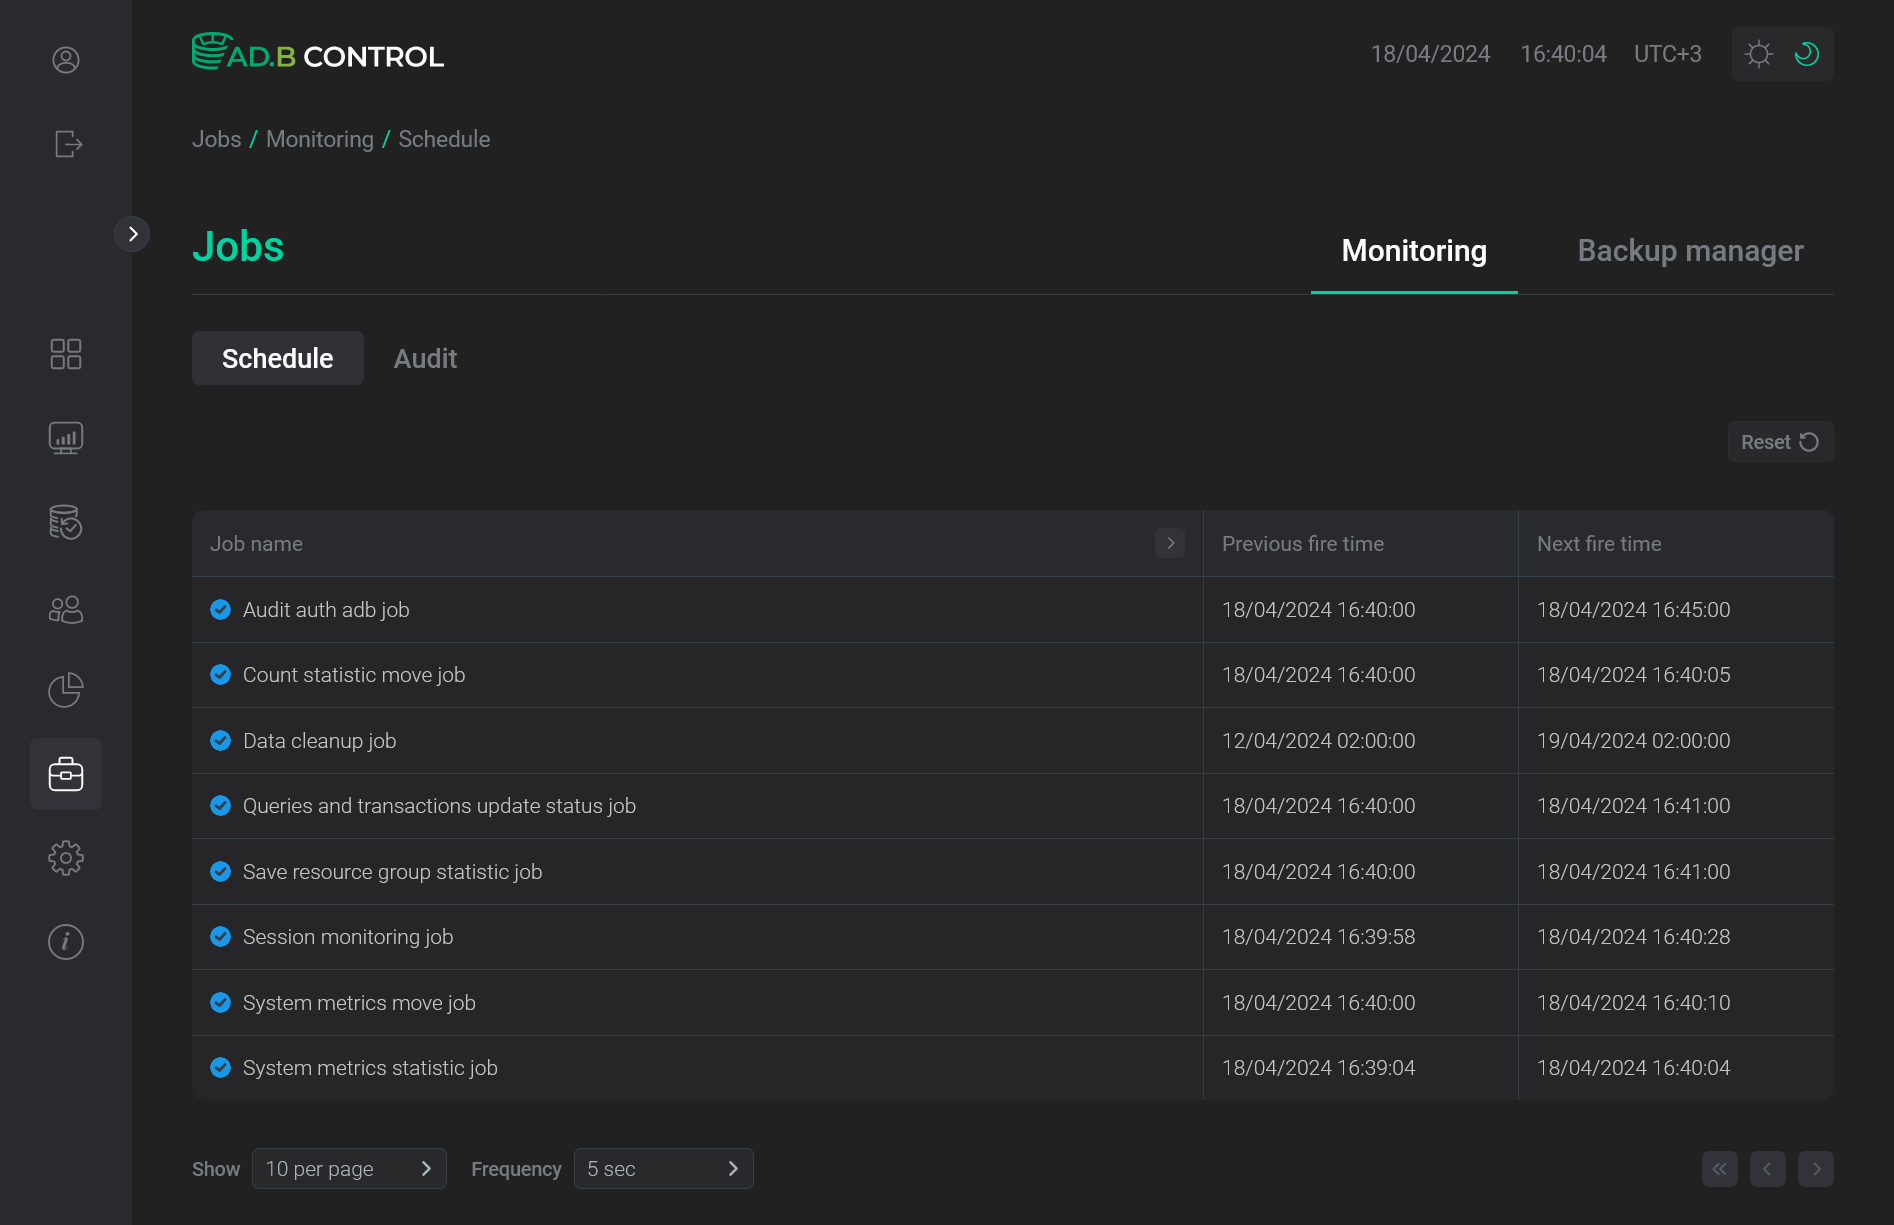The height and width of the screenshot is (1225, 1894).
Task: Open the database health section icon
Action: 66,522
